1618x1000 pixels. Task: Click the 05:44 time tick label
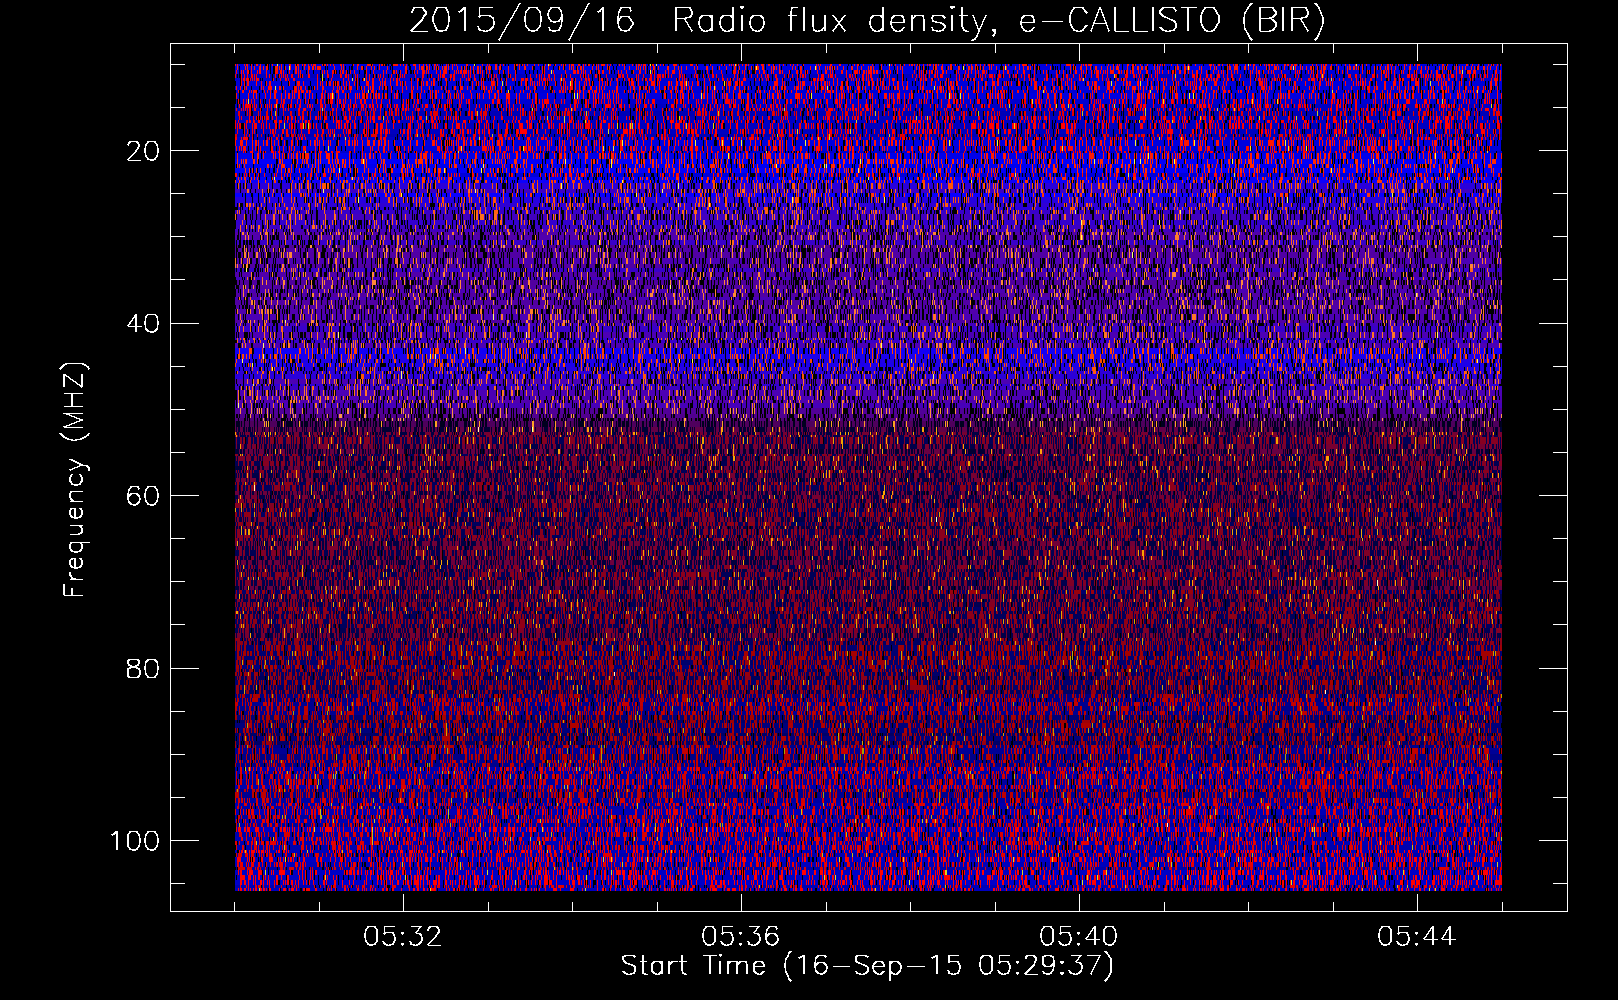[x=1417, y=937]
